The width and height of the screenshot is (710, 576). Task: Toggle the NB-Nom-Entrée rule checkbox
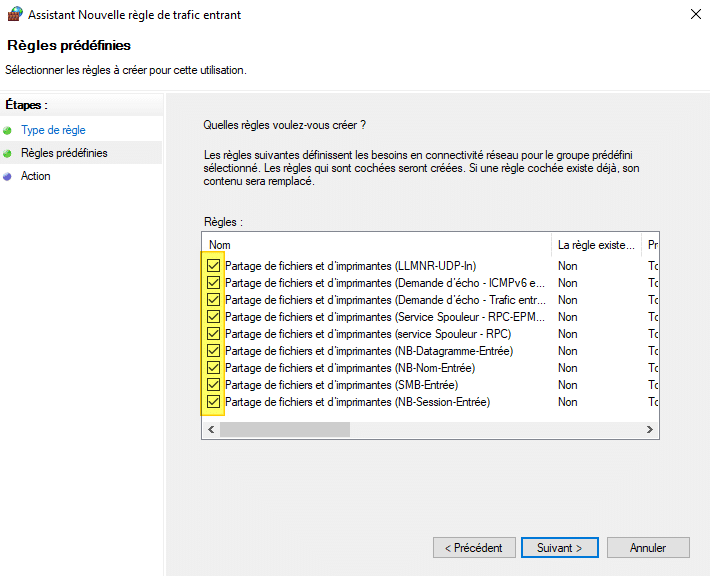coord(213,368)
